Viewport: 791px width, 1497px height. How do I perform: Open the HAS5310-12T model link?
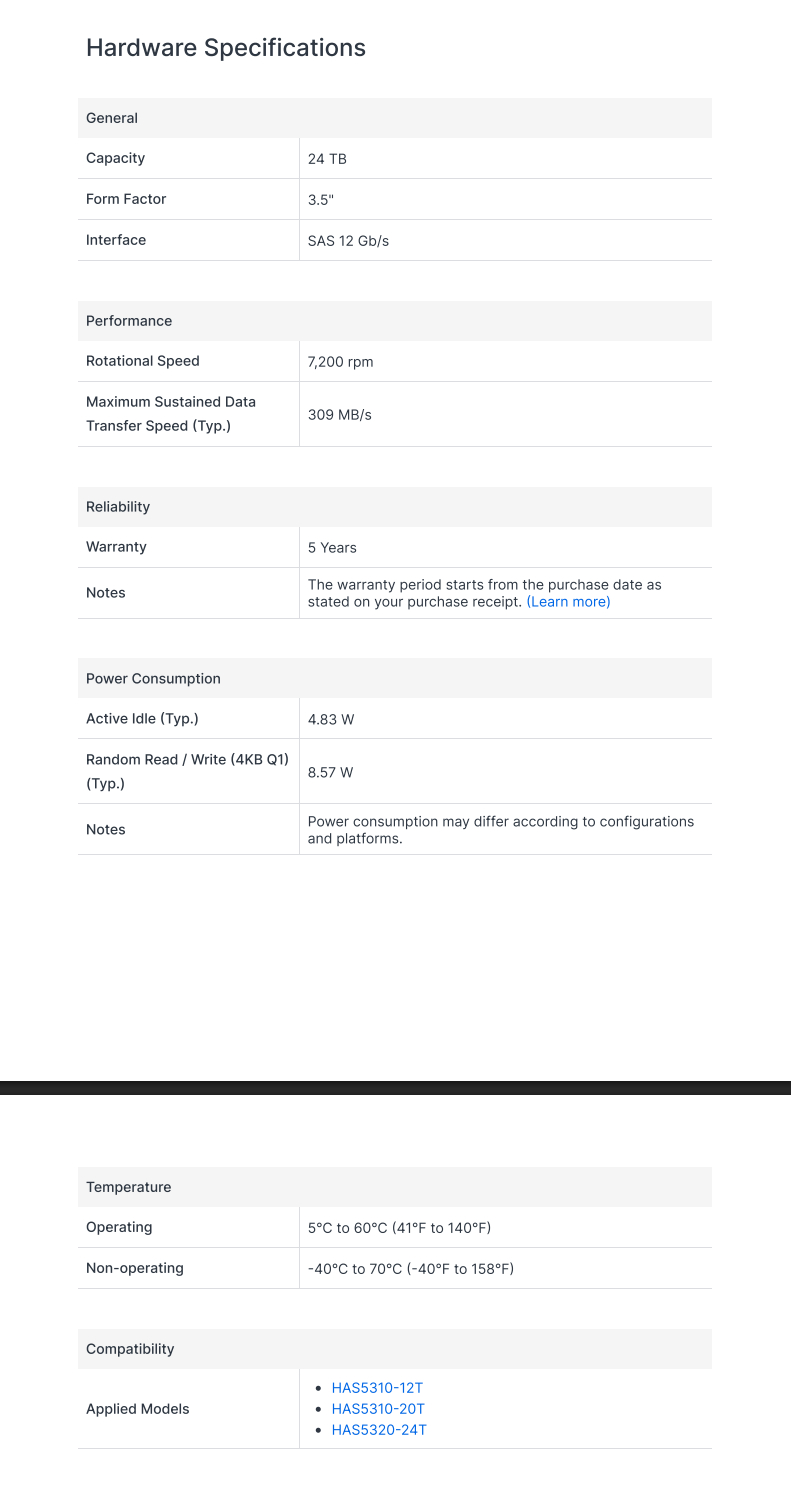coord(377,1388)
